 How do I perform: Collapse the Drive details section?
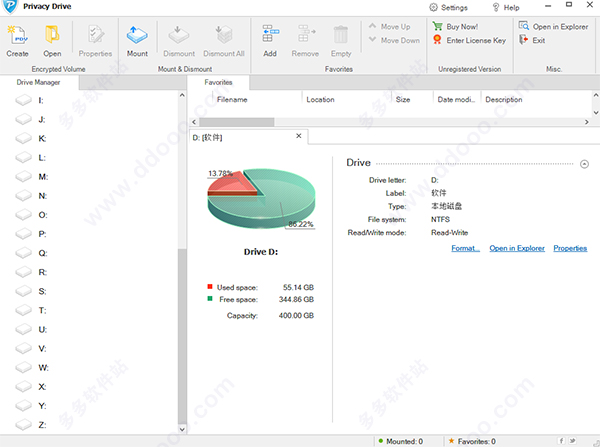point(584,164)
